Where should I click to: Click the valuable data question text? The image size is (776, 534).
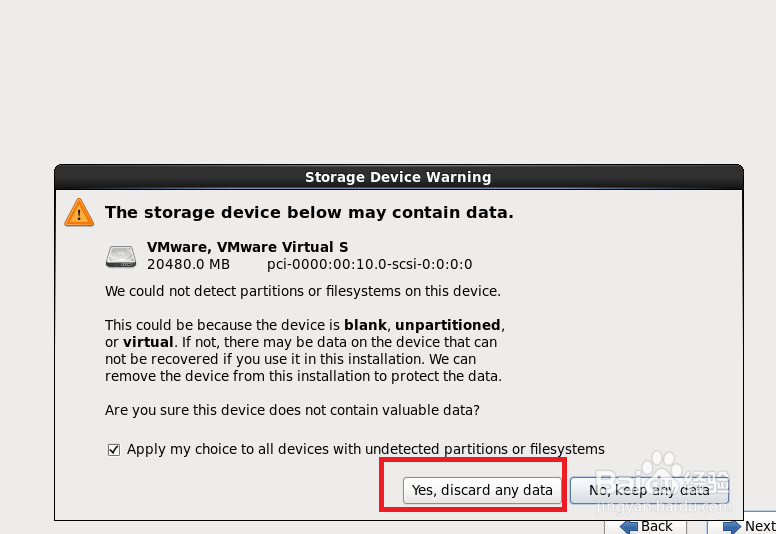point(292,410)
